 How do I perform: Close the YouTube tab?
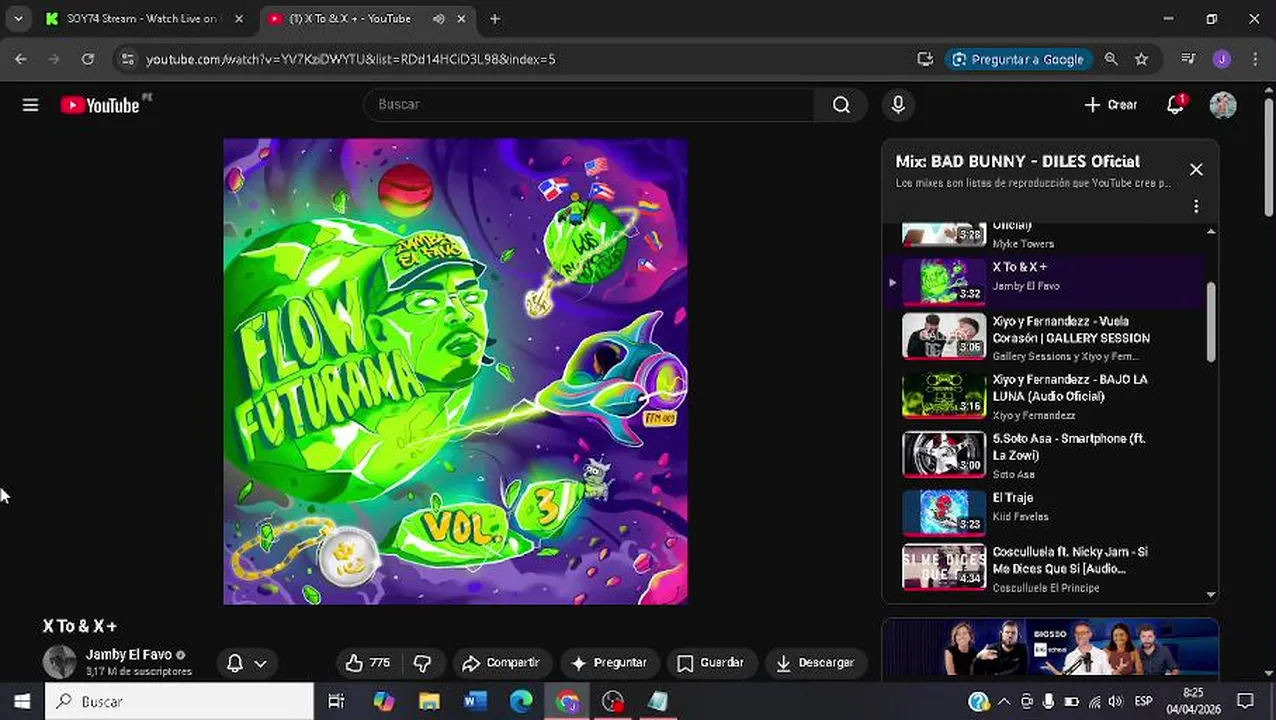click(461, 19)
